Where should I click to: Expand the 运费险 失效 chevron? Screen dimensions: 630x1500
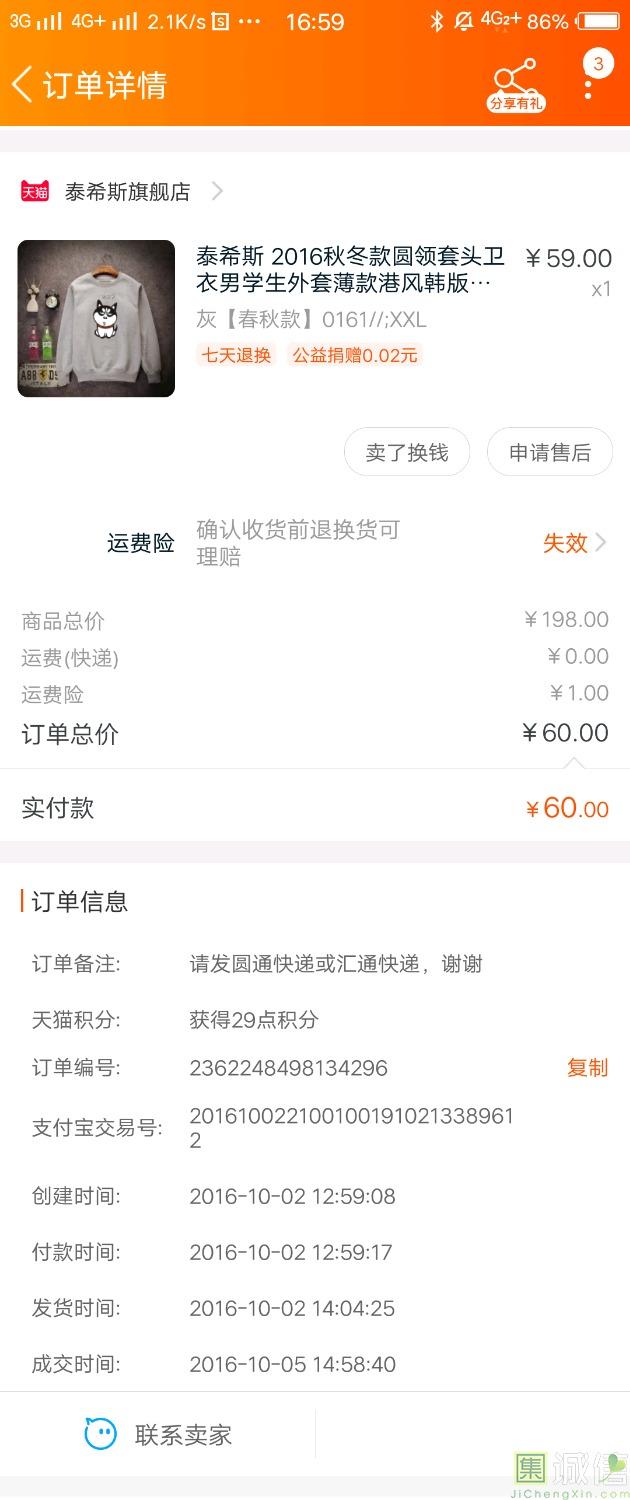(x=601, y=543)
